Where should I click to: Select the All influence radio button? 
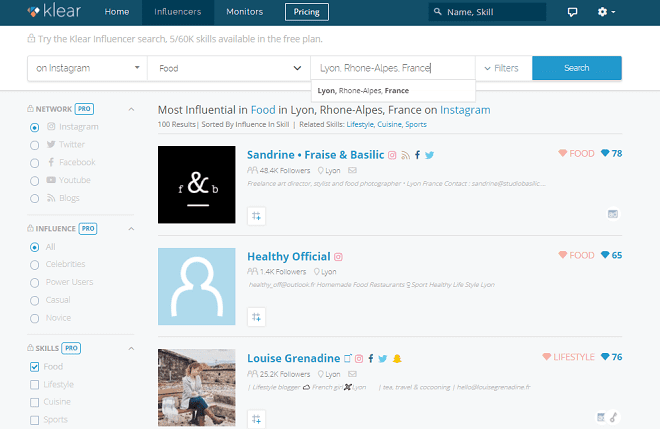pyautogui.click(x=35, y=247)
